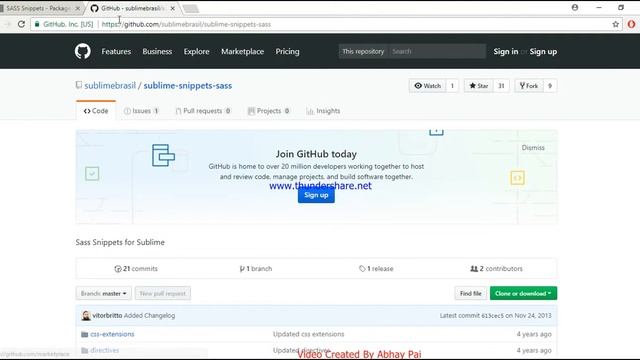The height and width of the screenshot is (360, 640).
Task: Watch the repository
Action: 427,86
